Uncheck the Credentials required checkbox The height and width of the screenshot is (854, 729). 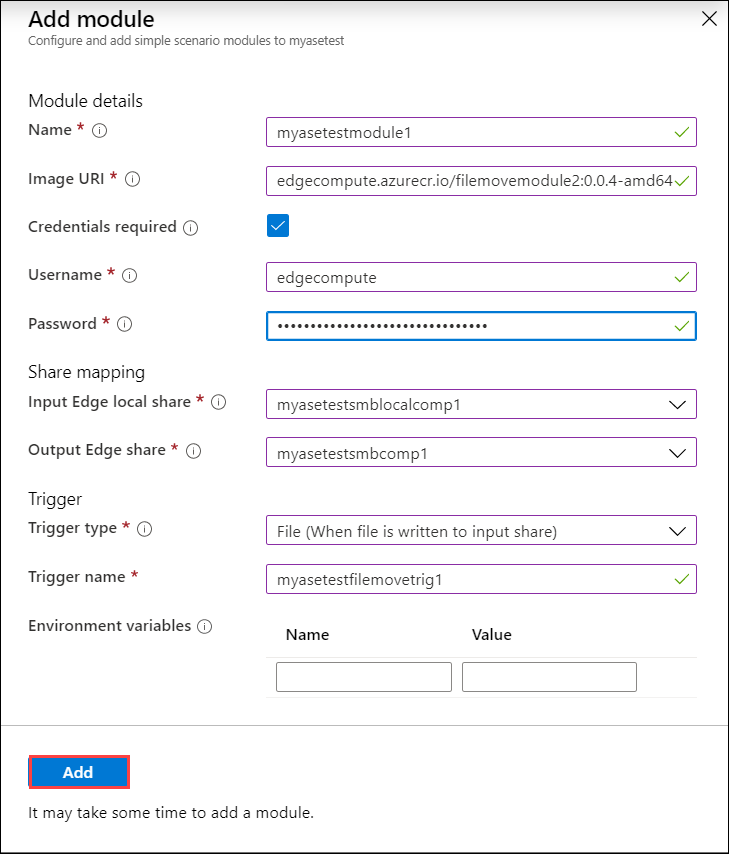coord(277,226)
